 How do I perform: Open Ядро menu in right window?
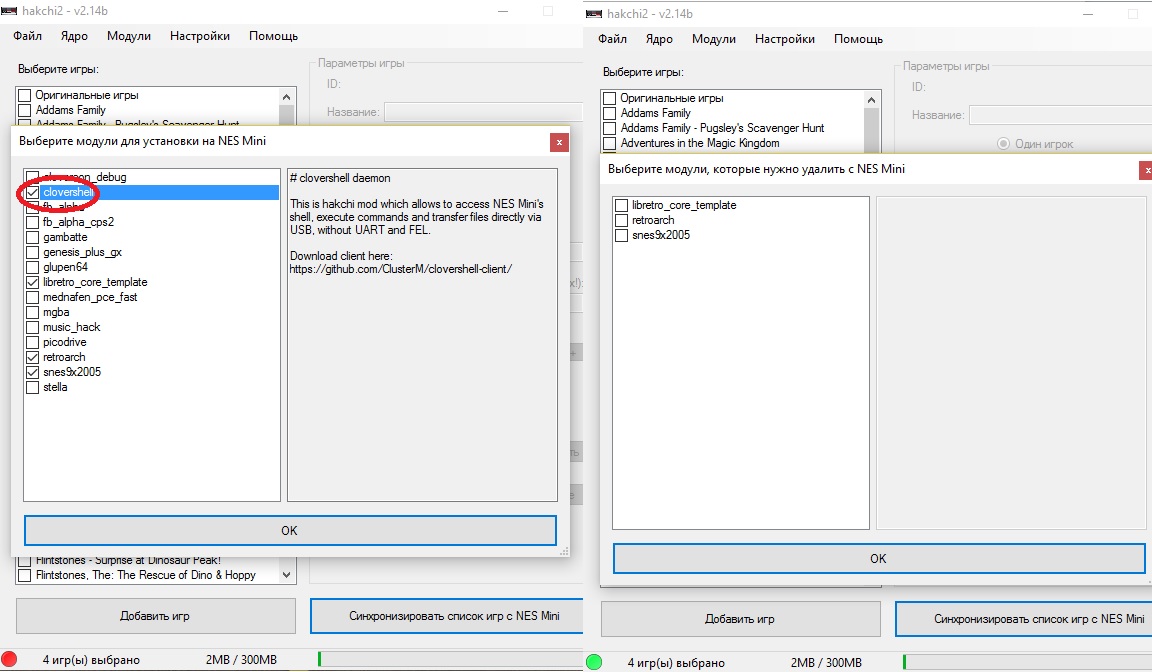(659, 39)
